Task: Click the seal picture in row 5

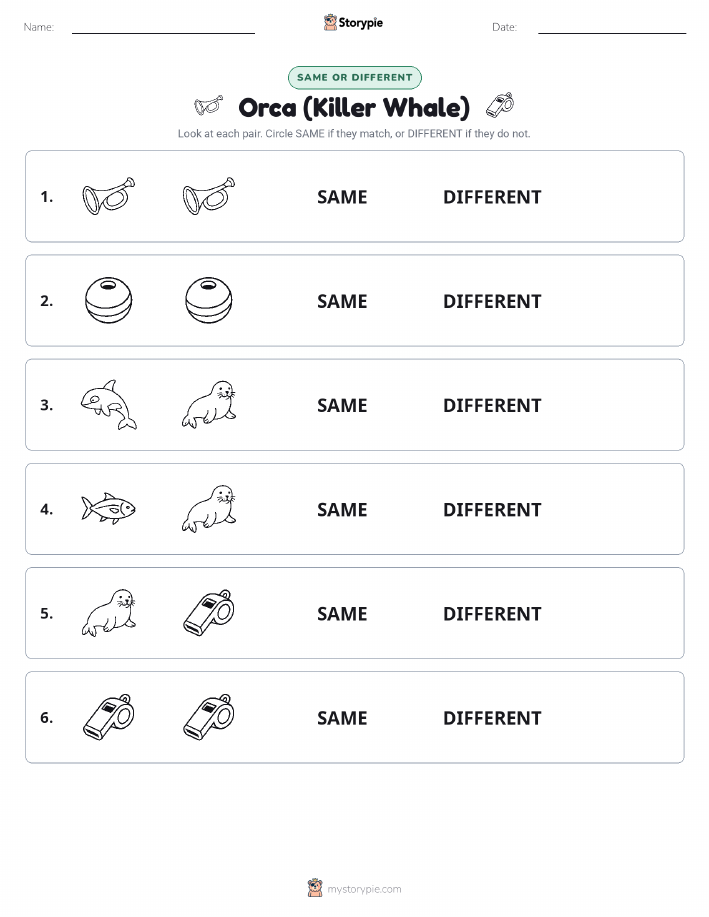Action: (109, 613)
